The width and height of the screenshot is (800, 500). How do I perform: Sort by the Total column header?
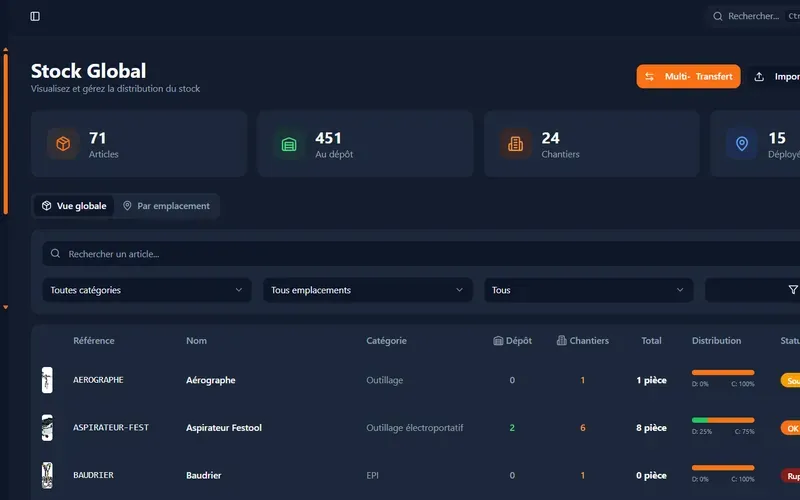point(651,340)
